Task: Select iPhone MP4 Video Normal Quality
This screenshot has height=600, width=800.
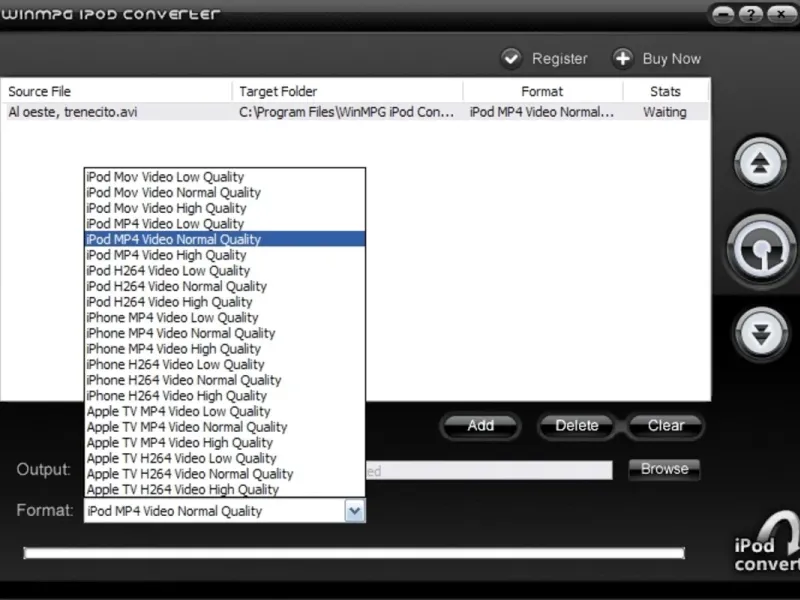Action: click(224, 333)
